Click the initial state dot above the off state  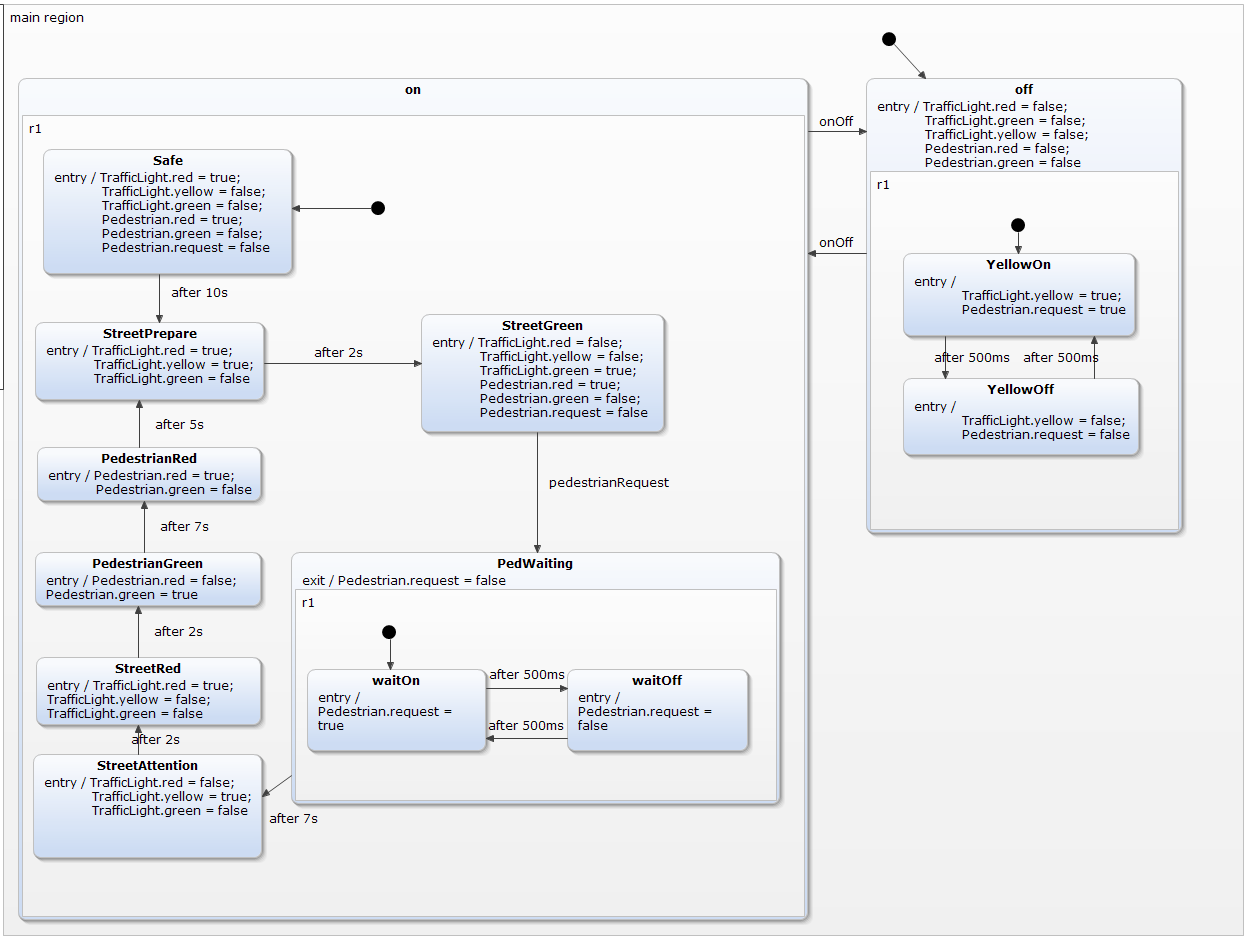point(889,38)
